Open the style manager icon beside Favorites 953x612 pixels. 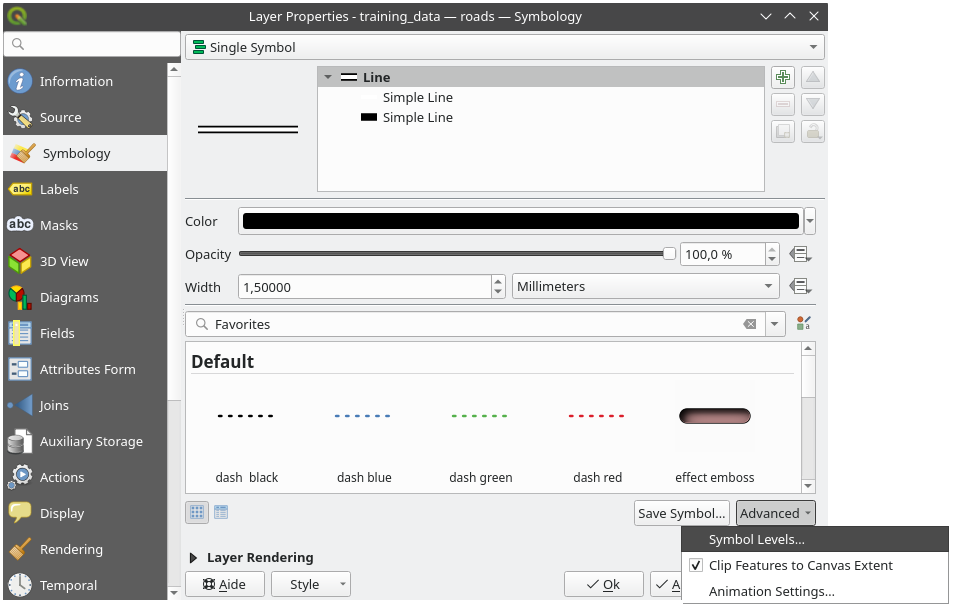pos(803,324)
